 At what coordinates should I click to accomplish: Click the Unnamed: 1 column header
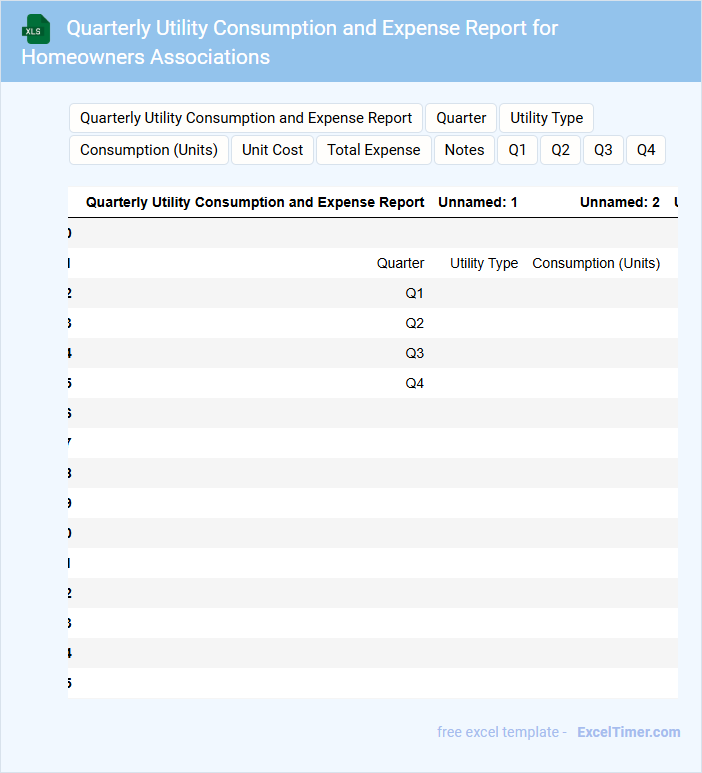click(478, 202)
